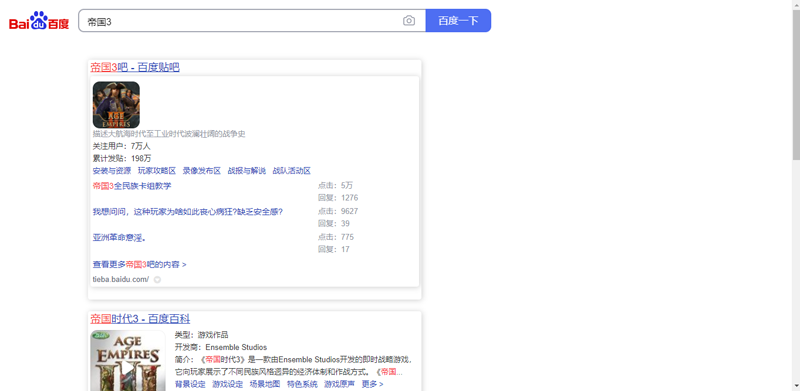This screenshot has width=800, height=391.
Task: Open the 战队活动区 section link
Action: [291, 171]
